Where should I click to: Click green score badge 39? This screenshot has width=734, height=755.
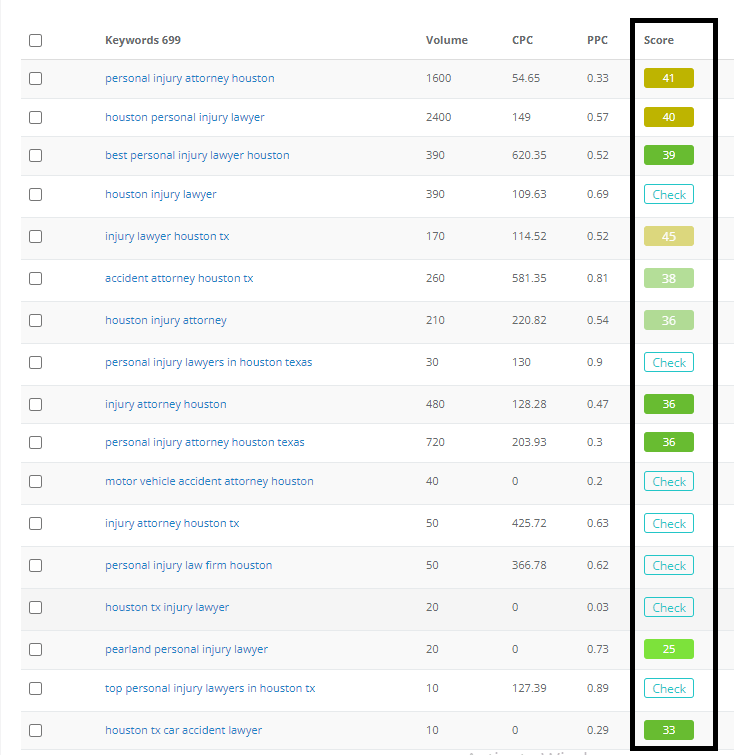(x=668, y=156)
